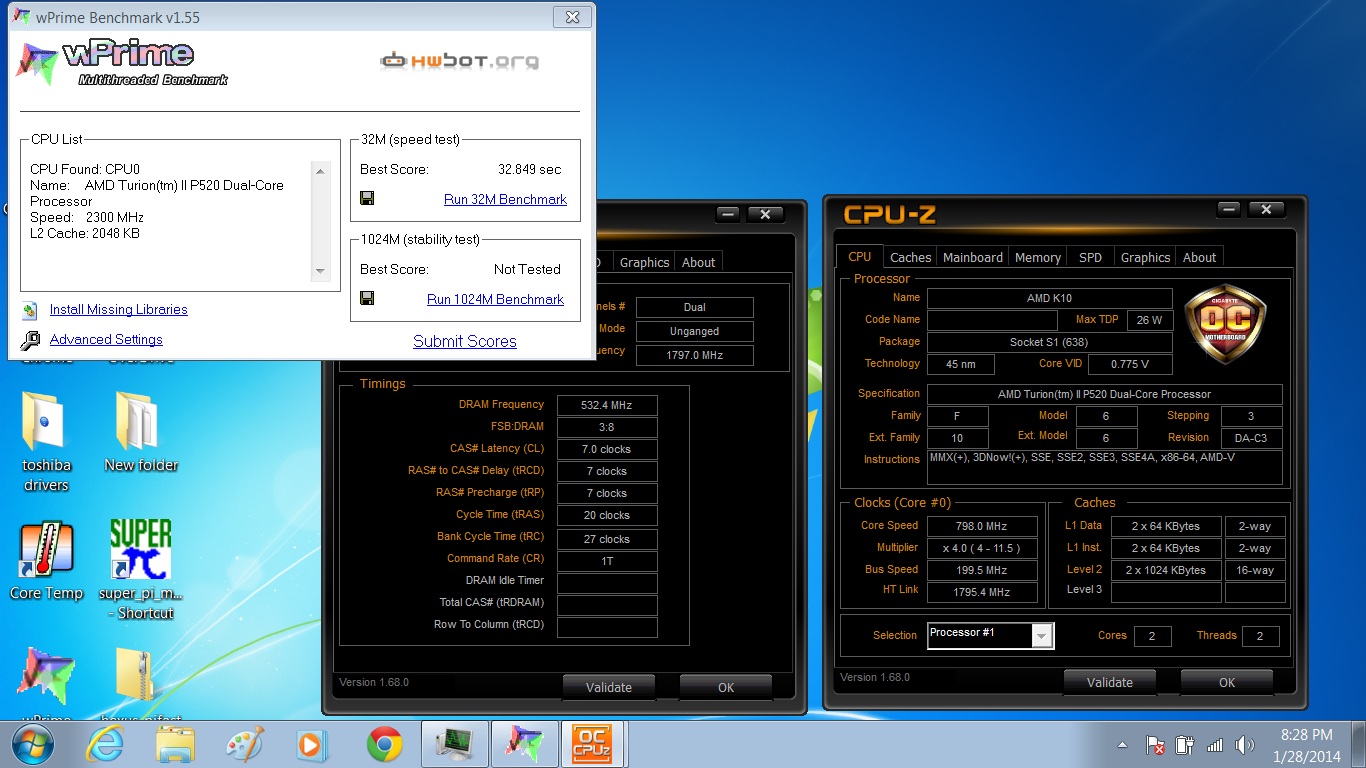Viewport: 1366px width, 768px height.
Task: Select the Core Temp desktop shortcut
Action: (46, 561)
